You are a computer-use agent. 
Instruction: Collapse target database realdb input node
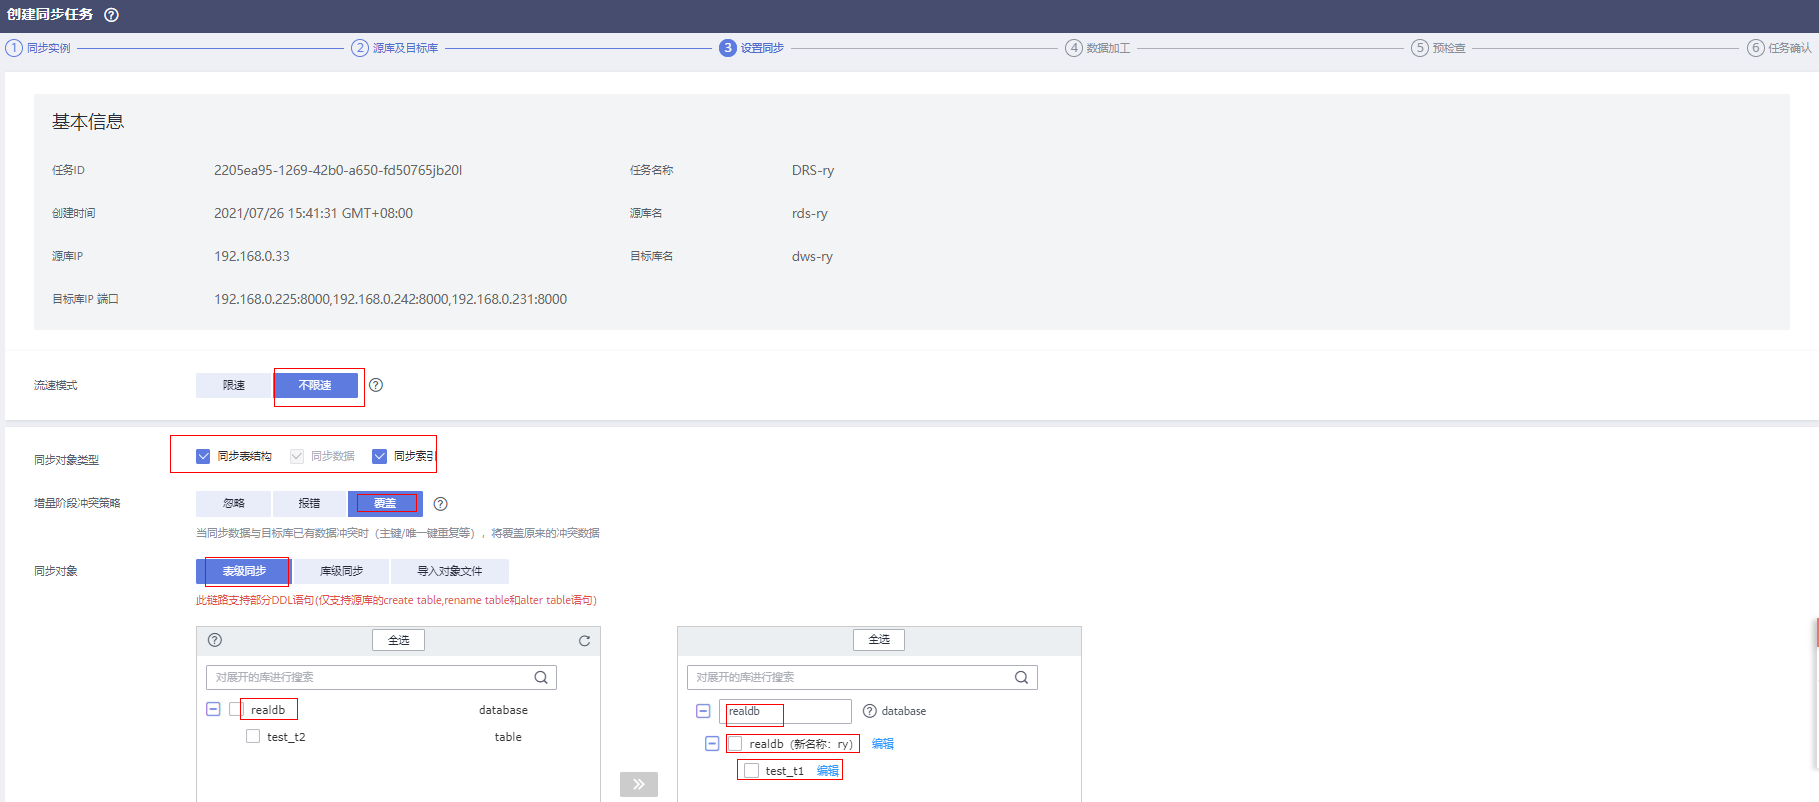(703, 711)
